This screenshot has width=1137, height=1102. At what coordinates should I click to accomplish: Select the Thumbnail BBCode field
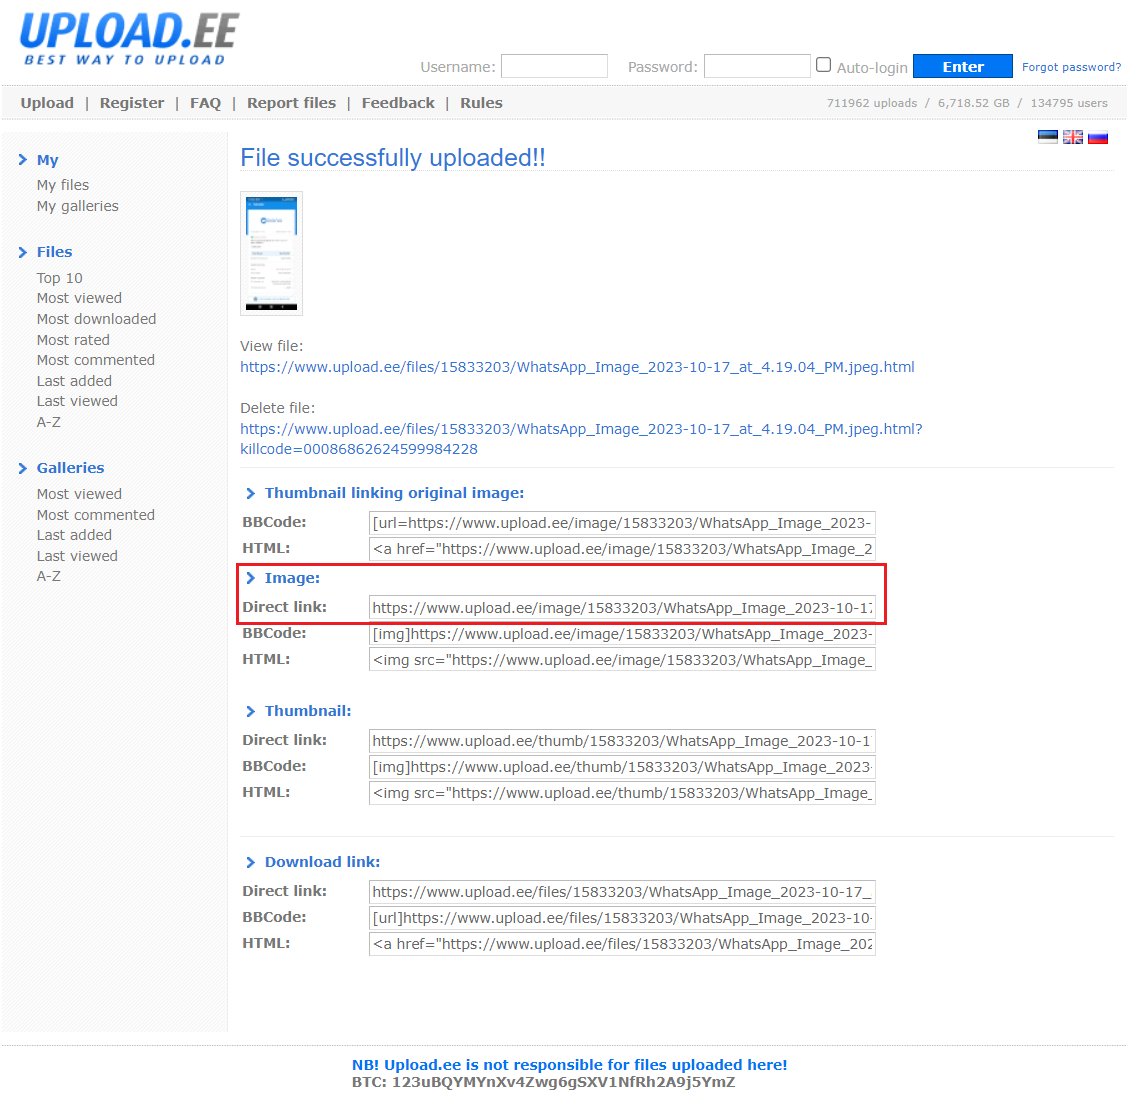[622, 767]
